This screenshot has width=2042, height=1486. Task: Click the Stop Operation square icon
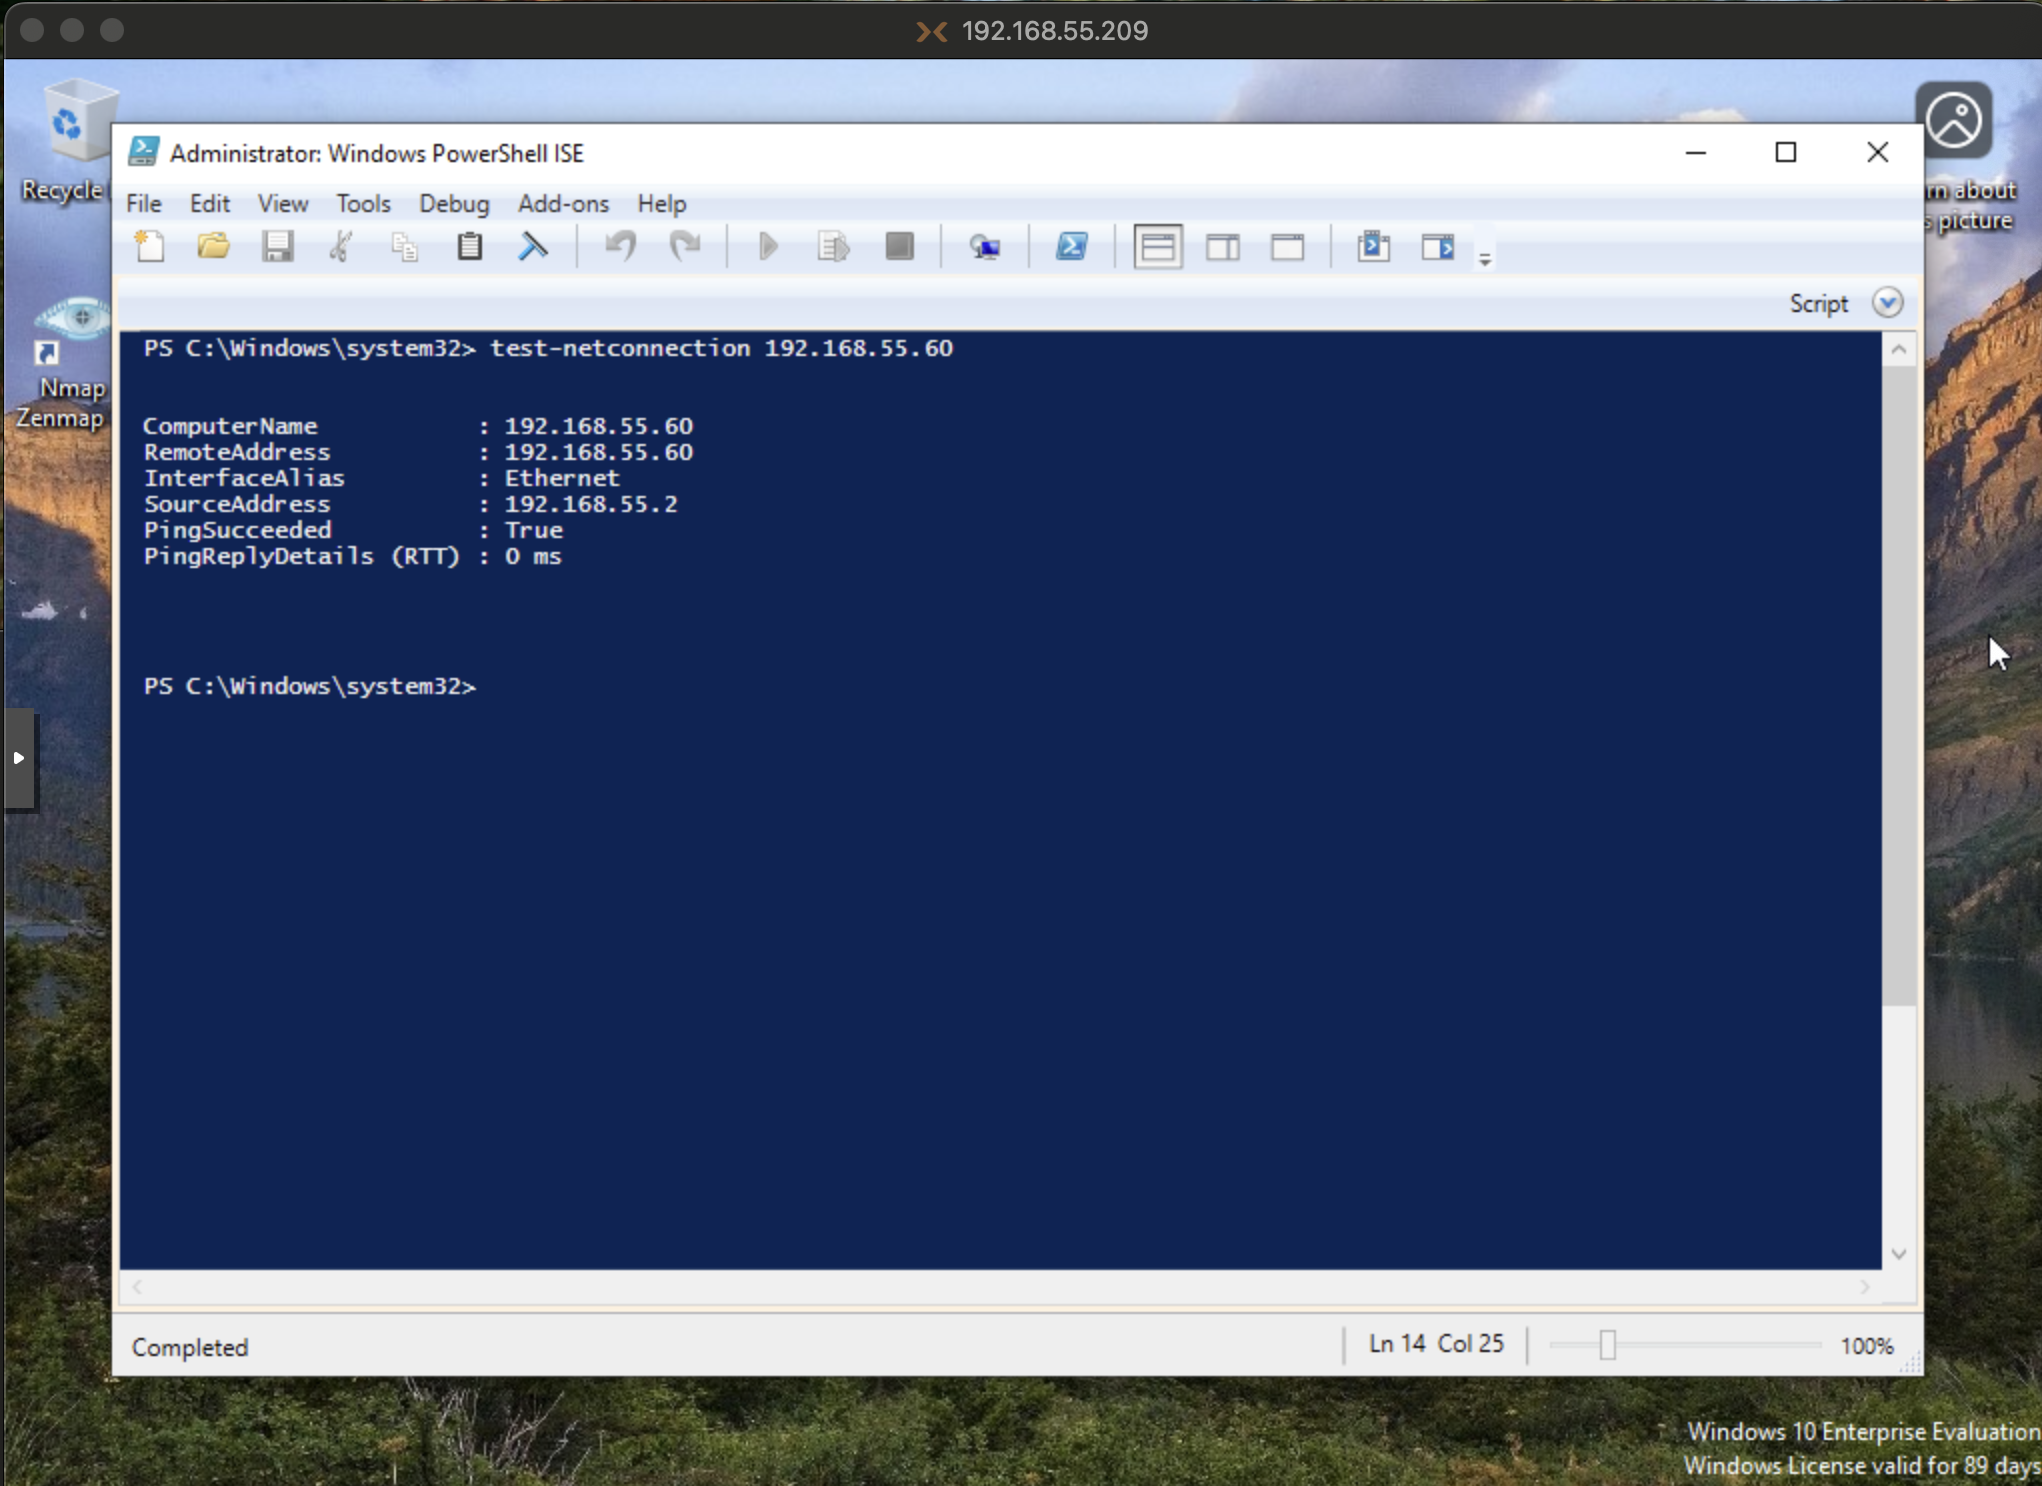[899, 246]
